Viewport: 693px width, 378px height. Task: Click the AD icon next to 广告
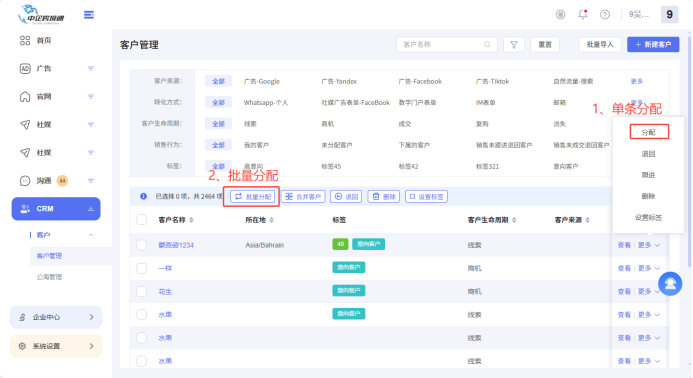(25, 69)
